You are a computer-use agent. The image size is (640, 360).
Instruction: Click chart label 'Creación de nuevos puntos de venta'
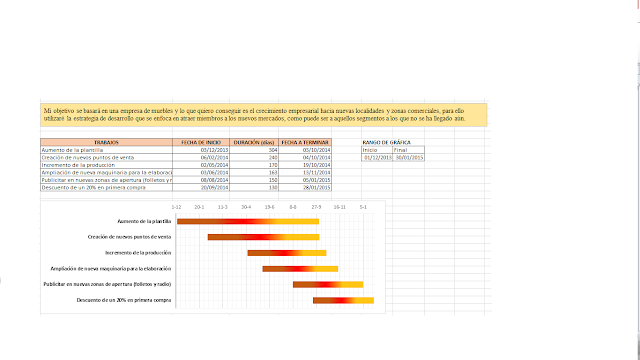(129, 237)
